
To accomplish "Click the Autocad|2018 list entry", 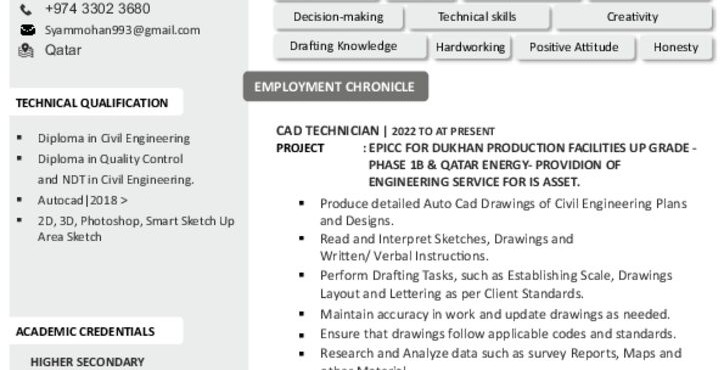I will [x=83, y=200].
